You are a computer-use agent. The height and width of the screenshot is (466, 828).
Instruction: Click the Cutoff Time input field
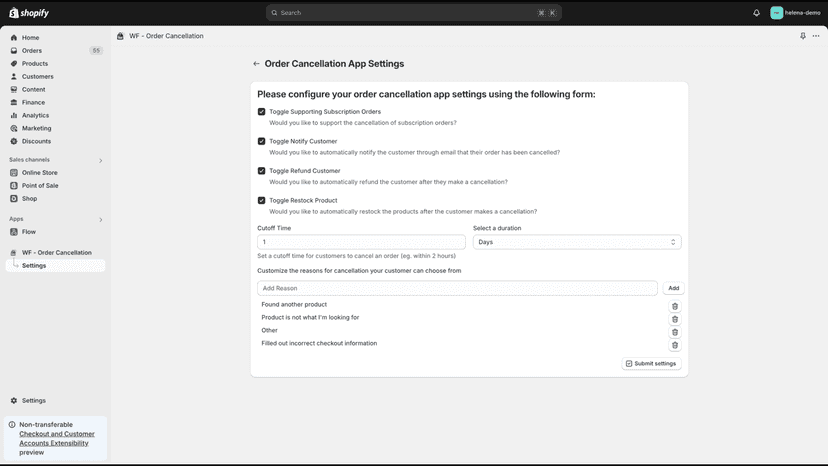361,242
